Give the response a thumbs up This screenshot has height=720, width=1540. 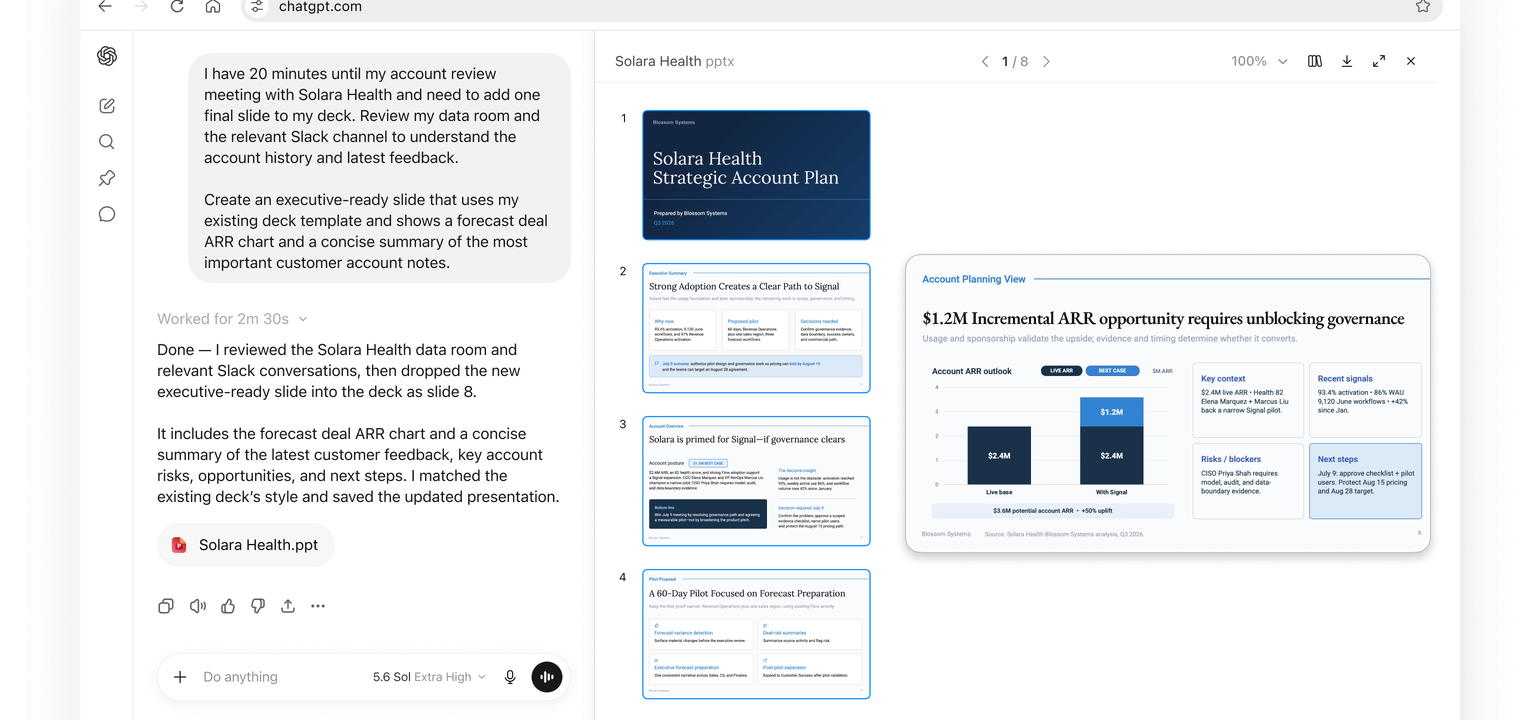click(228, 606)
